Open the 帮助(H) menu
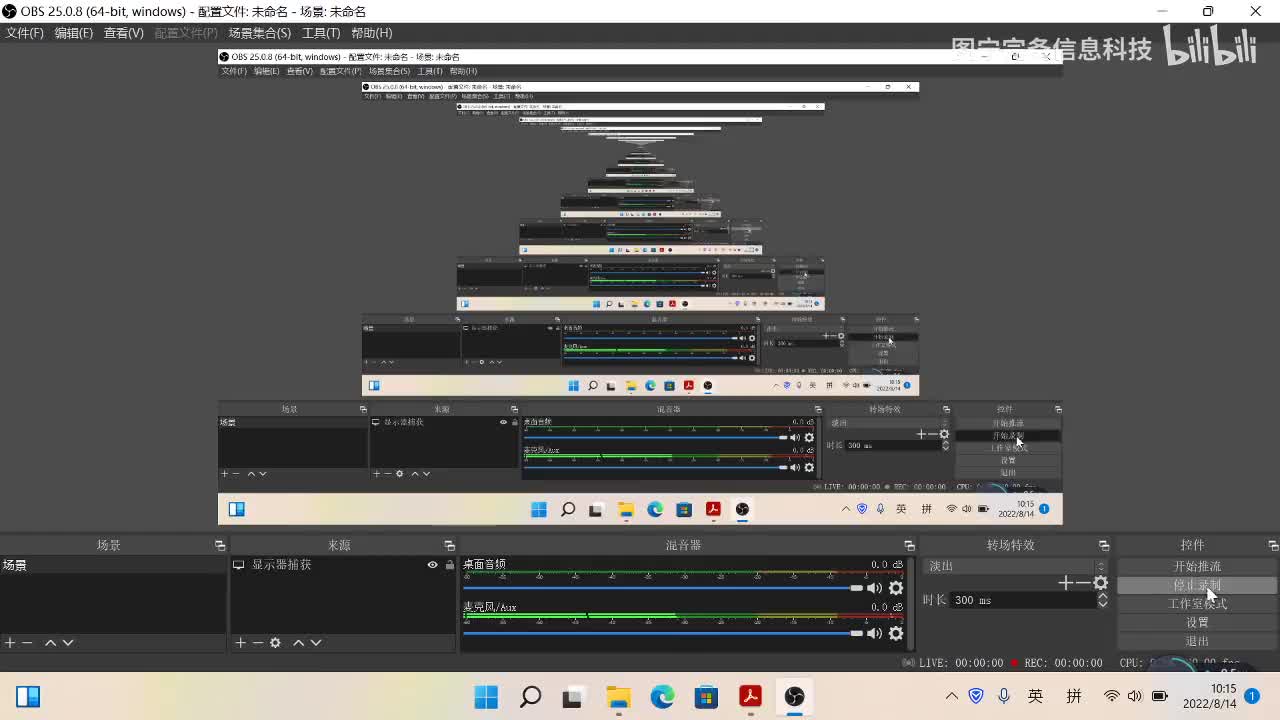The width and height of the screenshot is (1280, 720). 372,33
